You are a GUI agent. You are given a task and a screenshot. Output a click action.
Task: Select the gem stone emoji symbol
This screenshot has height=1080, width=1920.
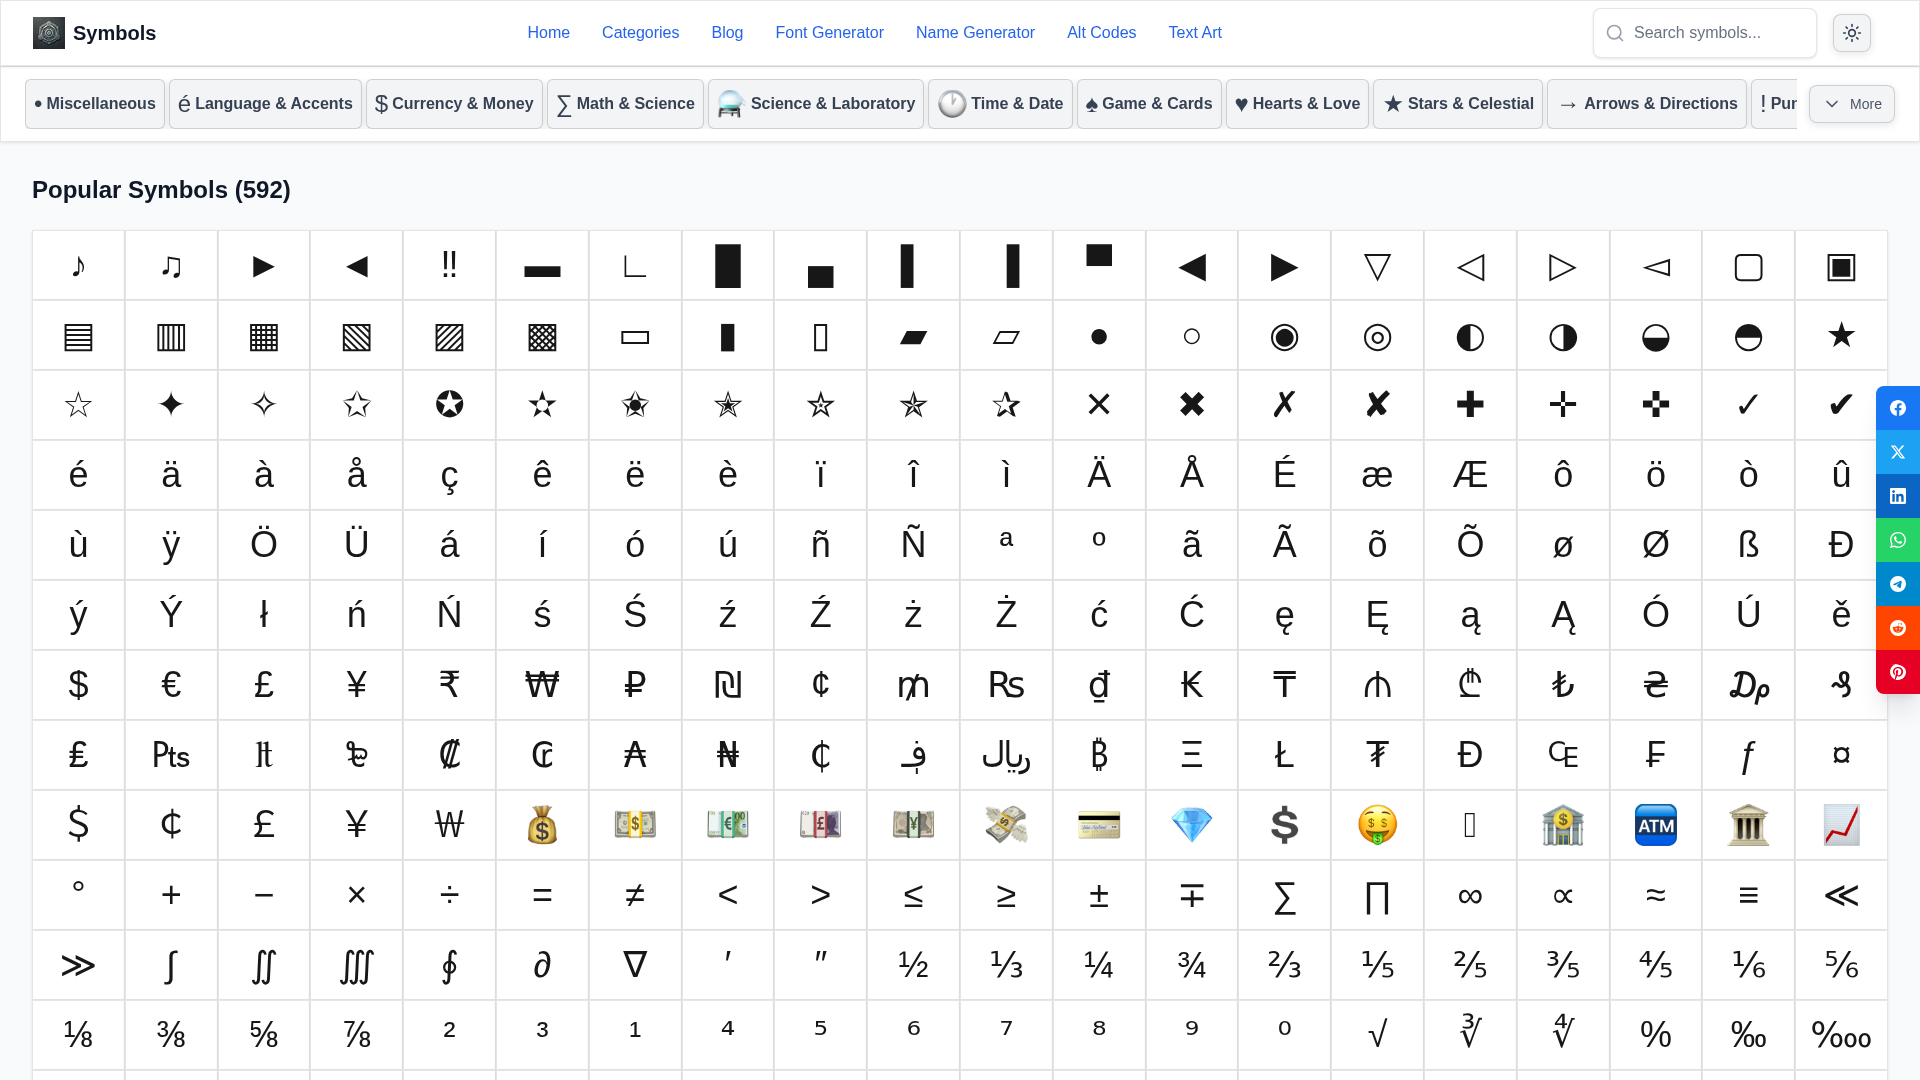[x=1191, y=825]
